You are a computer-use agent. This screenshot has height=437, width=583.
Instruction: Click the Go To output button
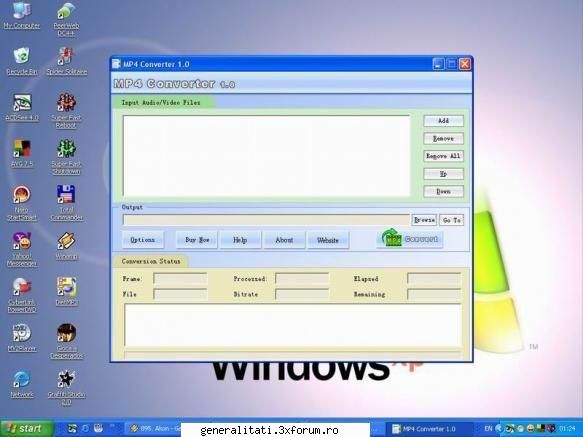coord(451,220)
